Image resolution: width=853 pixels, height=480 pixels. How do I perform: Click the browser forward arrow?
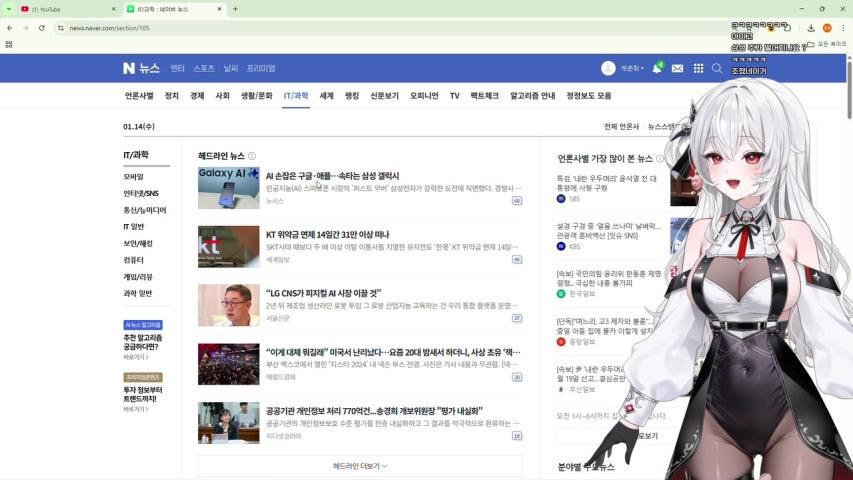pos(26,28)
